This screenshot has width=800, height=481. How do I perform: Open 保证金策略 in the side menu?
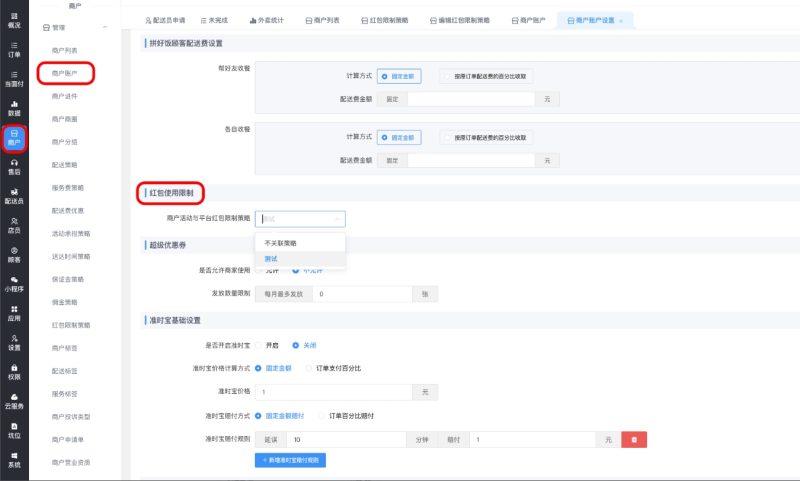(x=68, y=280)
